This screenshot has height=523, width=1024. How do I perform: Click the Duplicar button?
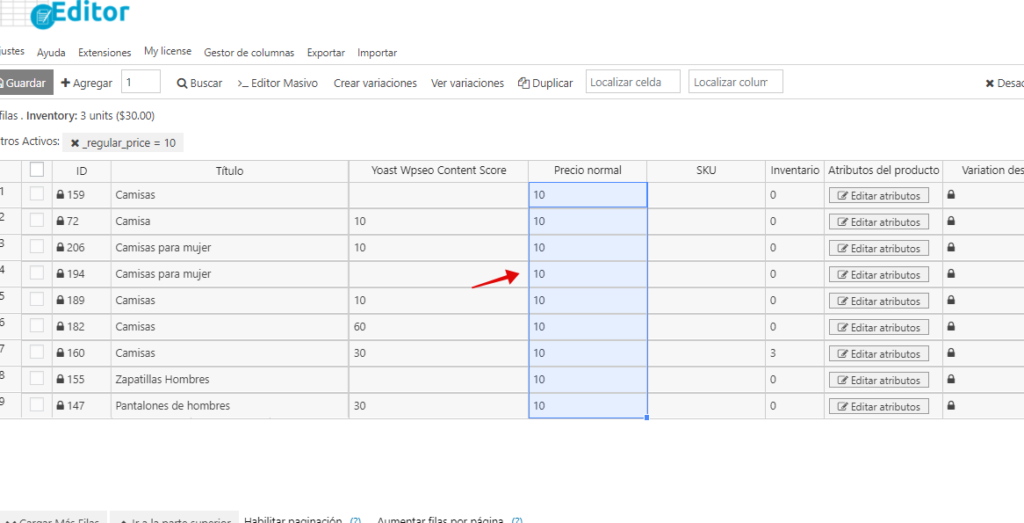pyautogui.click(x=545, y=83)
